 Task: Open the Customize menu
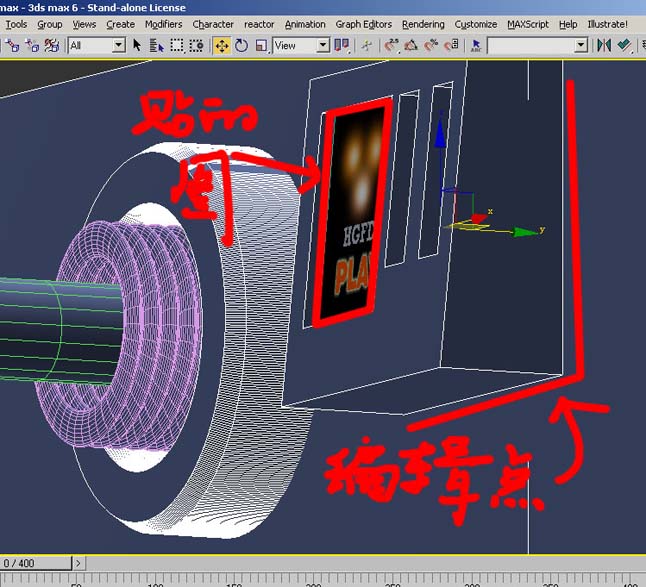(475, 24)
